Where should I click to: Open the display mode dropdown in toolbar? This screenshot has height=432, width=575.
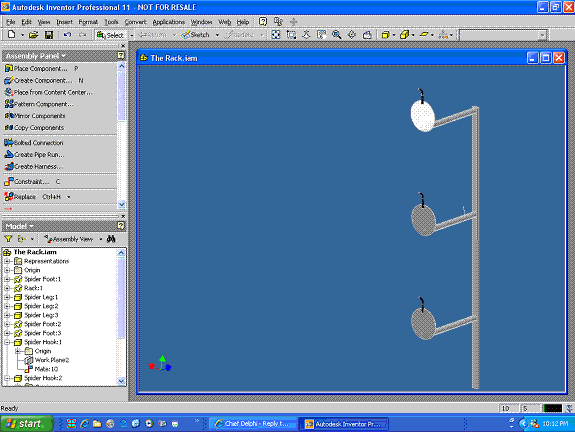[x=394, y=35]
